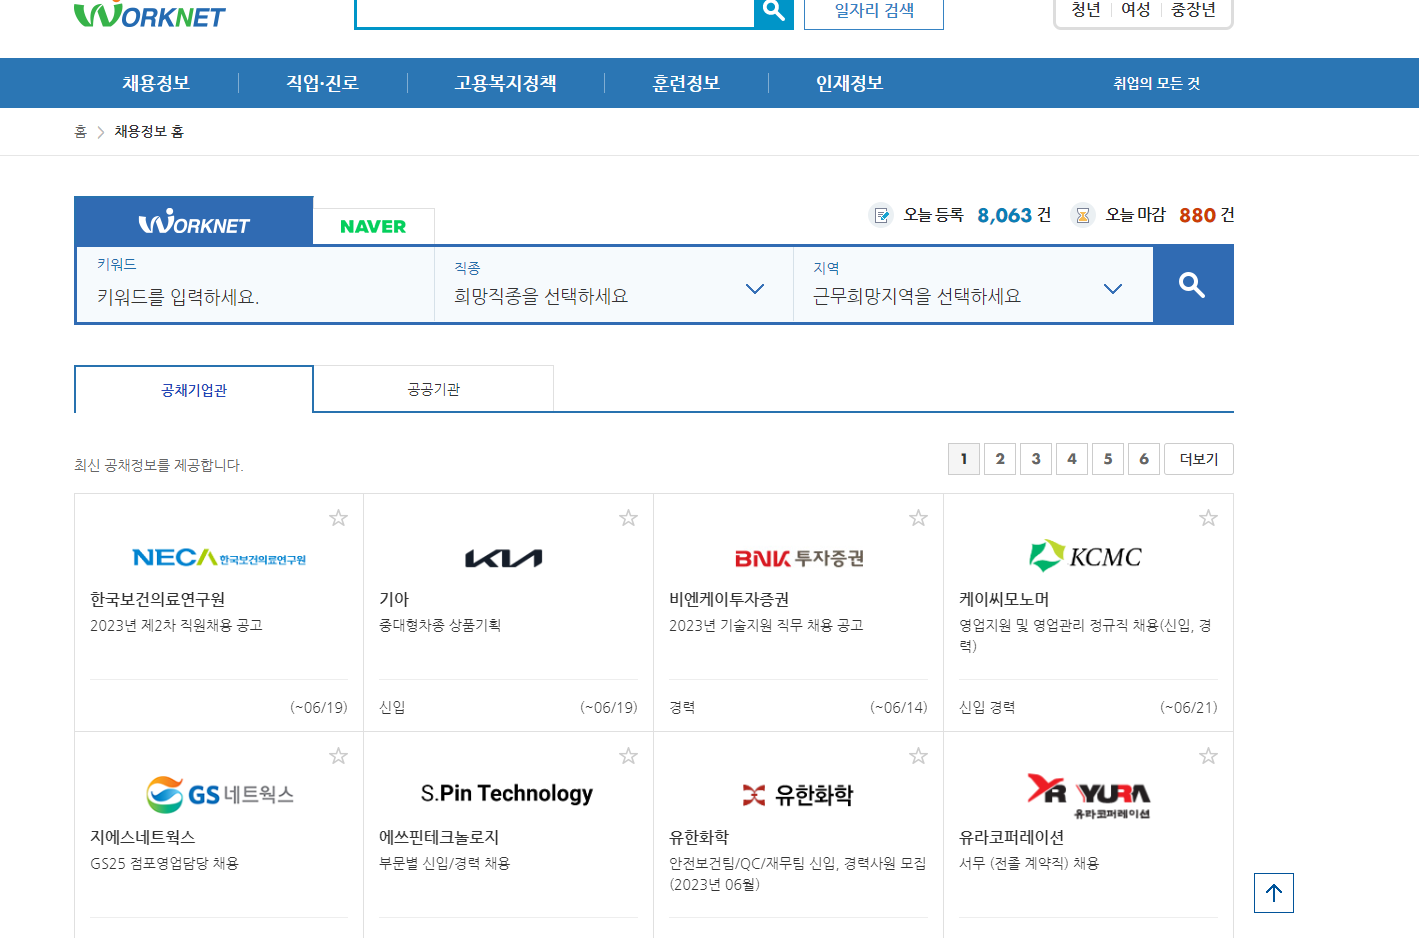Open 중대형차종 상품기획 posting
This screenshot has width=1419, height=938.
(440, 625)
